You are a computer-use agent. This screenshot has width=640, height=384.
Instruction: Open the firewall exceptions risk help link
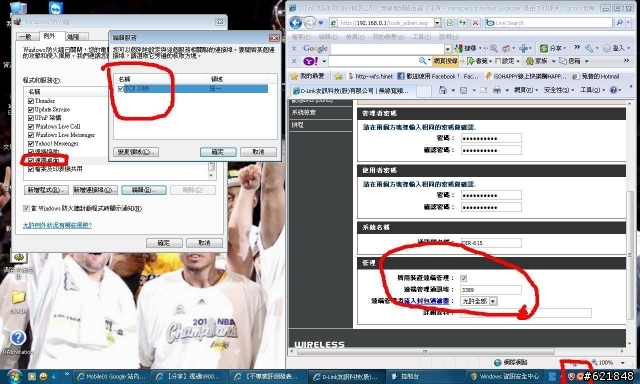coord(57,225)
